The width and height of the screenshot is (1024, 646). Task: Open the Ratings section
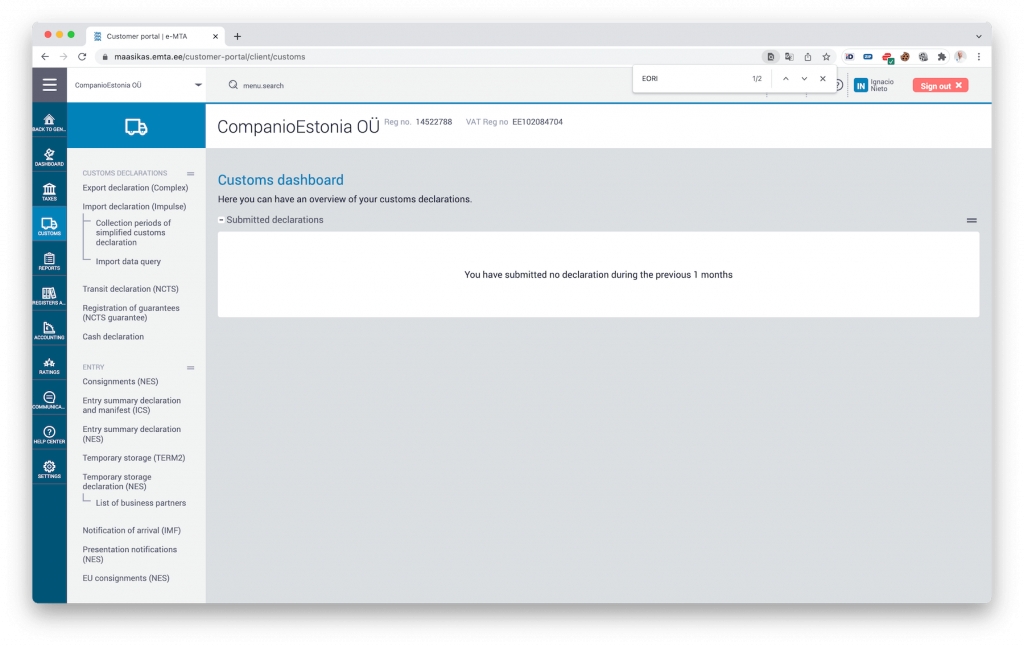(49, 364)
